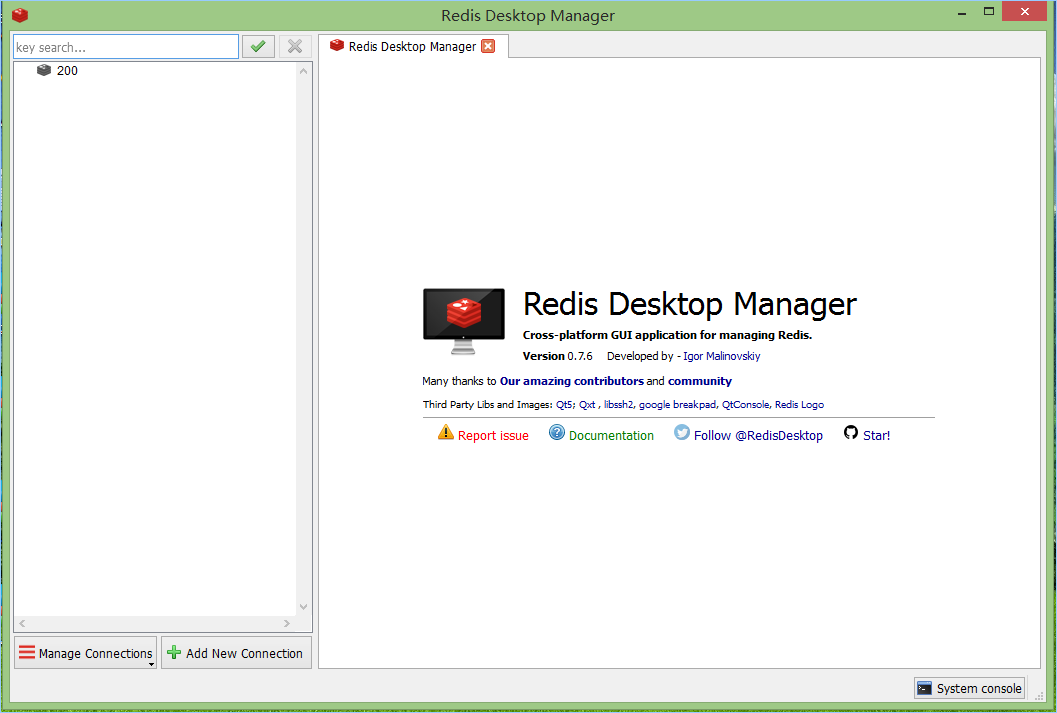Click Follow @RedisDesktop link

point(758,435)
